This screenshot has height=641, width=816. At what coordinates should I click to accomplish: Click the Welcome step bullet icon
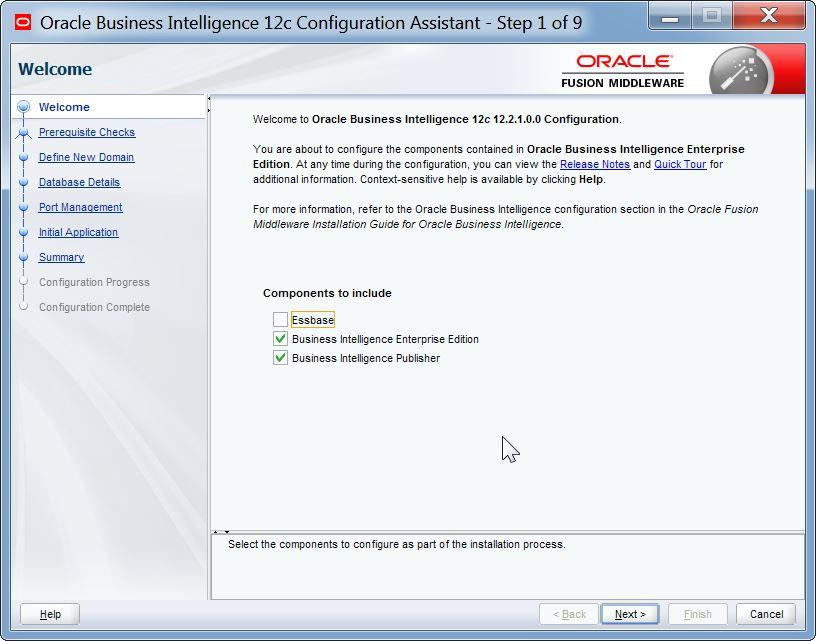[23, 107]
